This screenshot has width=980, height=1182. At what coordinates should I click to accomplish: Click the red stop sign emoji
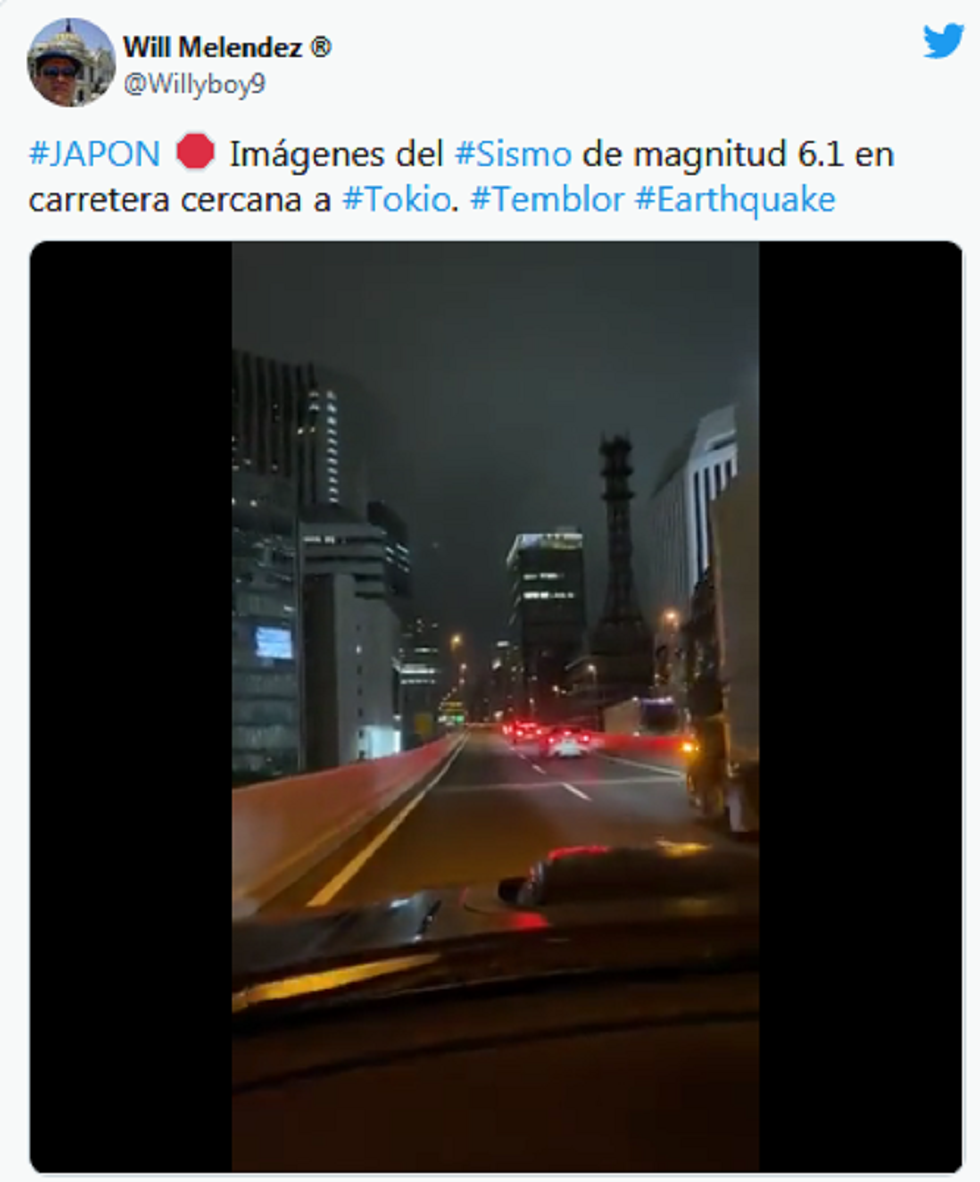point(195,152)
